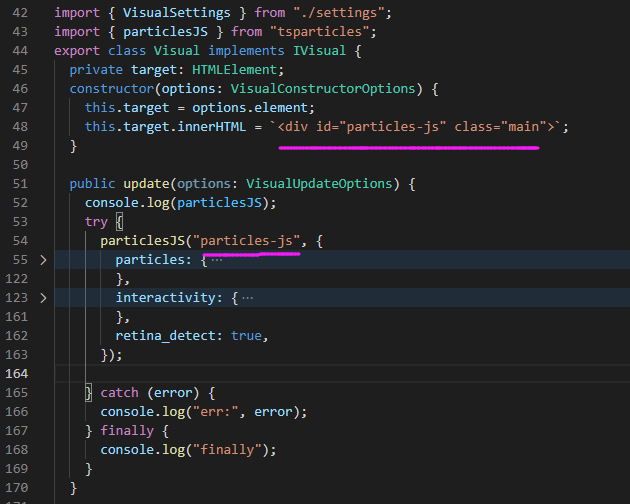Click the "finally" string on line 168

tap(227, 449)
